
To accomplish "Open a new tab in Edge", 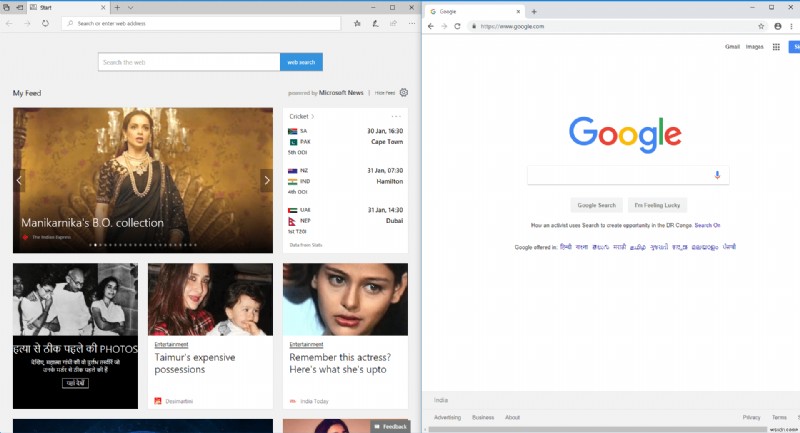I will coord(117,8).
